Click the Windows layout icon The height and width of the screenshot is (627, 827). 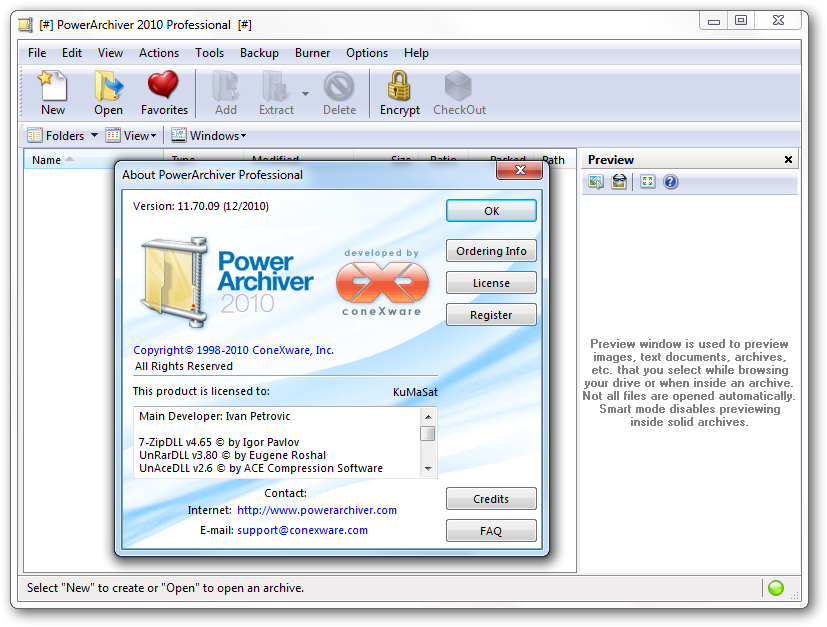pos(178,135)
